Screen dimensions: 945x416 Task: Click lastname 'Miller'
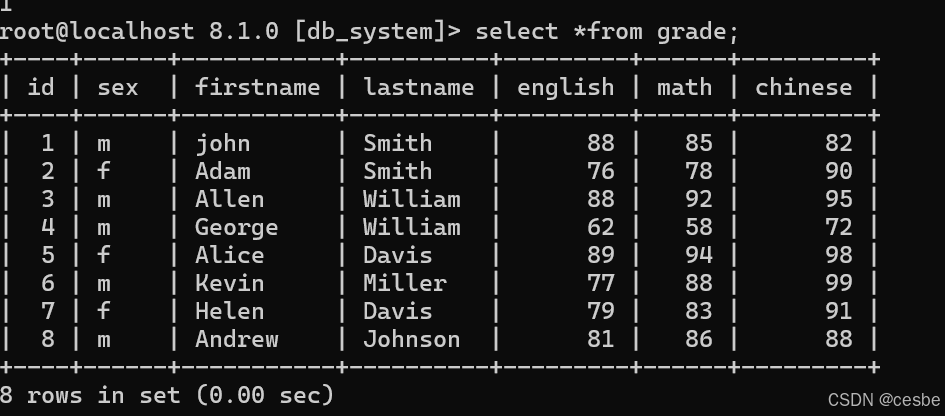pyautogui.click(x=404, y=283)
